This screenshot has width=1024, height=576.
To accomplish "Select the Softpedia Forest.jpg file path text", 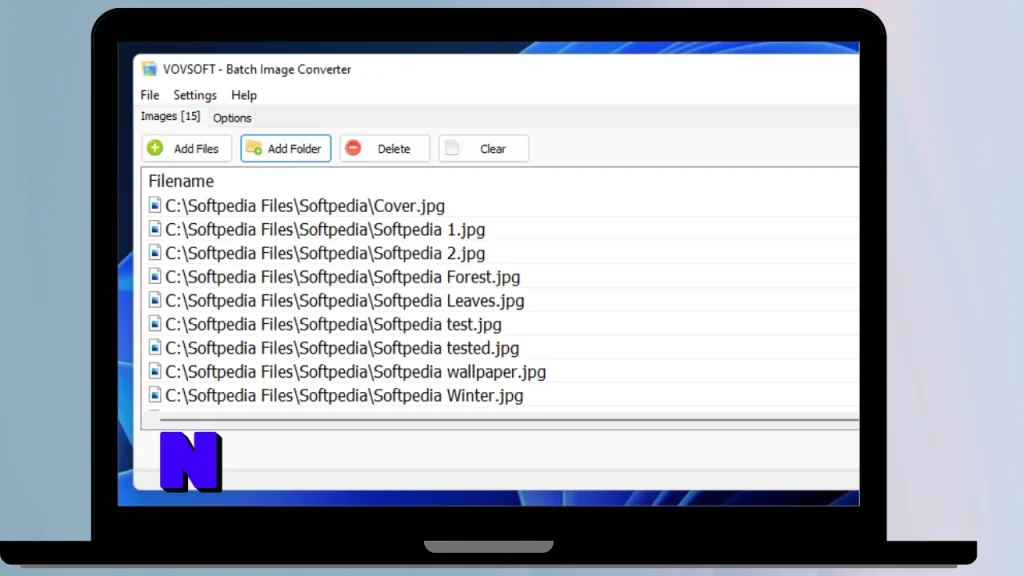I will [343, 277].
